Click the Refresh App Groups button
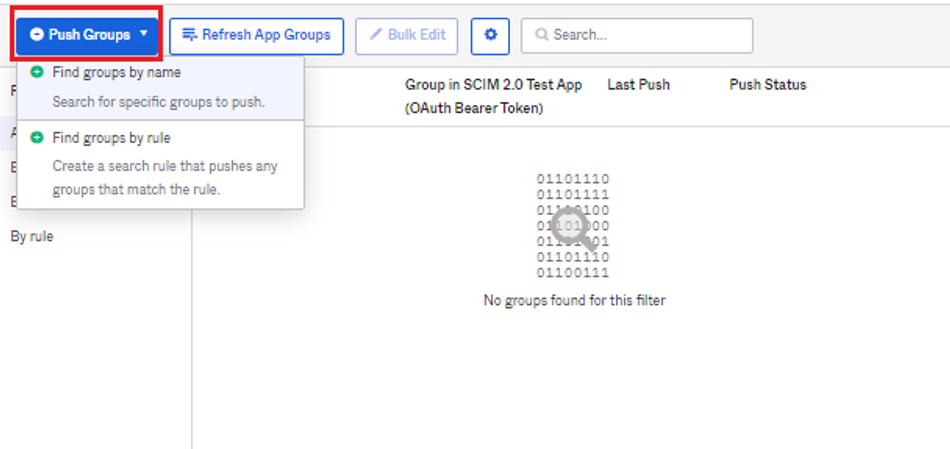 pos(257,35)
